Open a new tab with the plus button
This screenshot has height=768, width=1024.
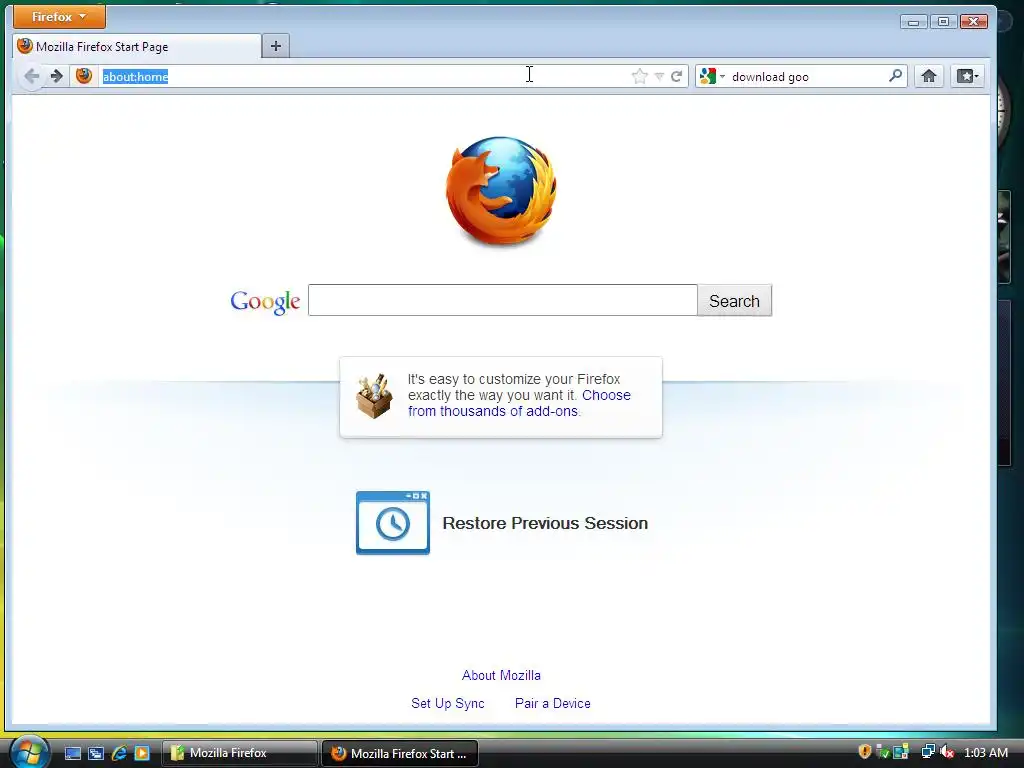[276, 46]
